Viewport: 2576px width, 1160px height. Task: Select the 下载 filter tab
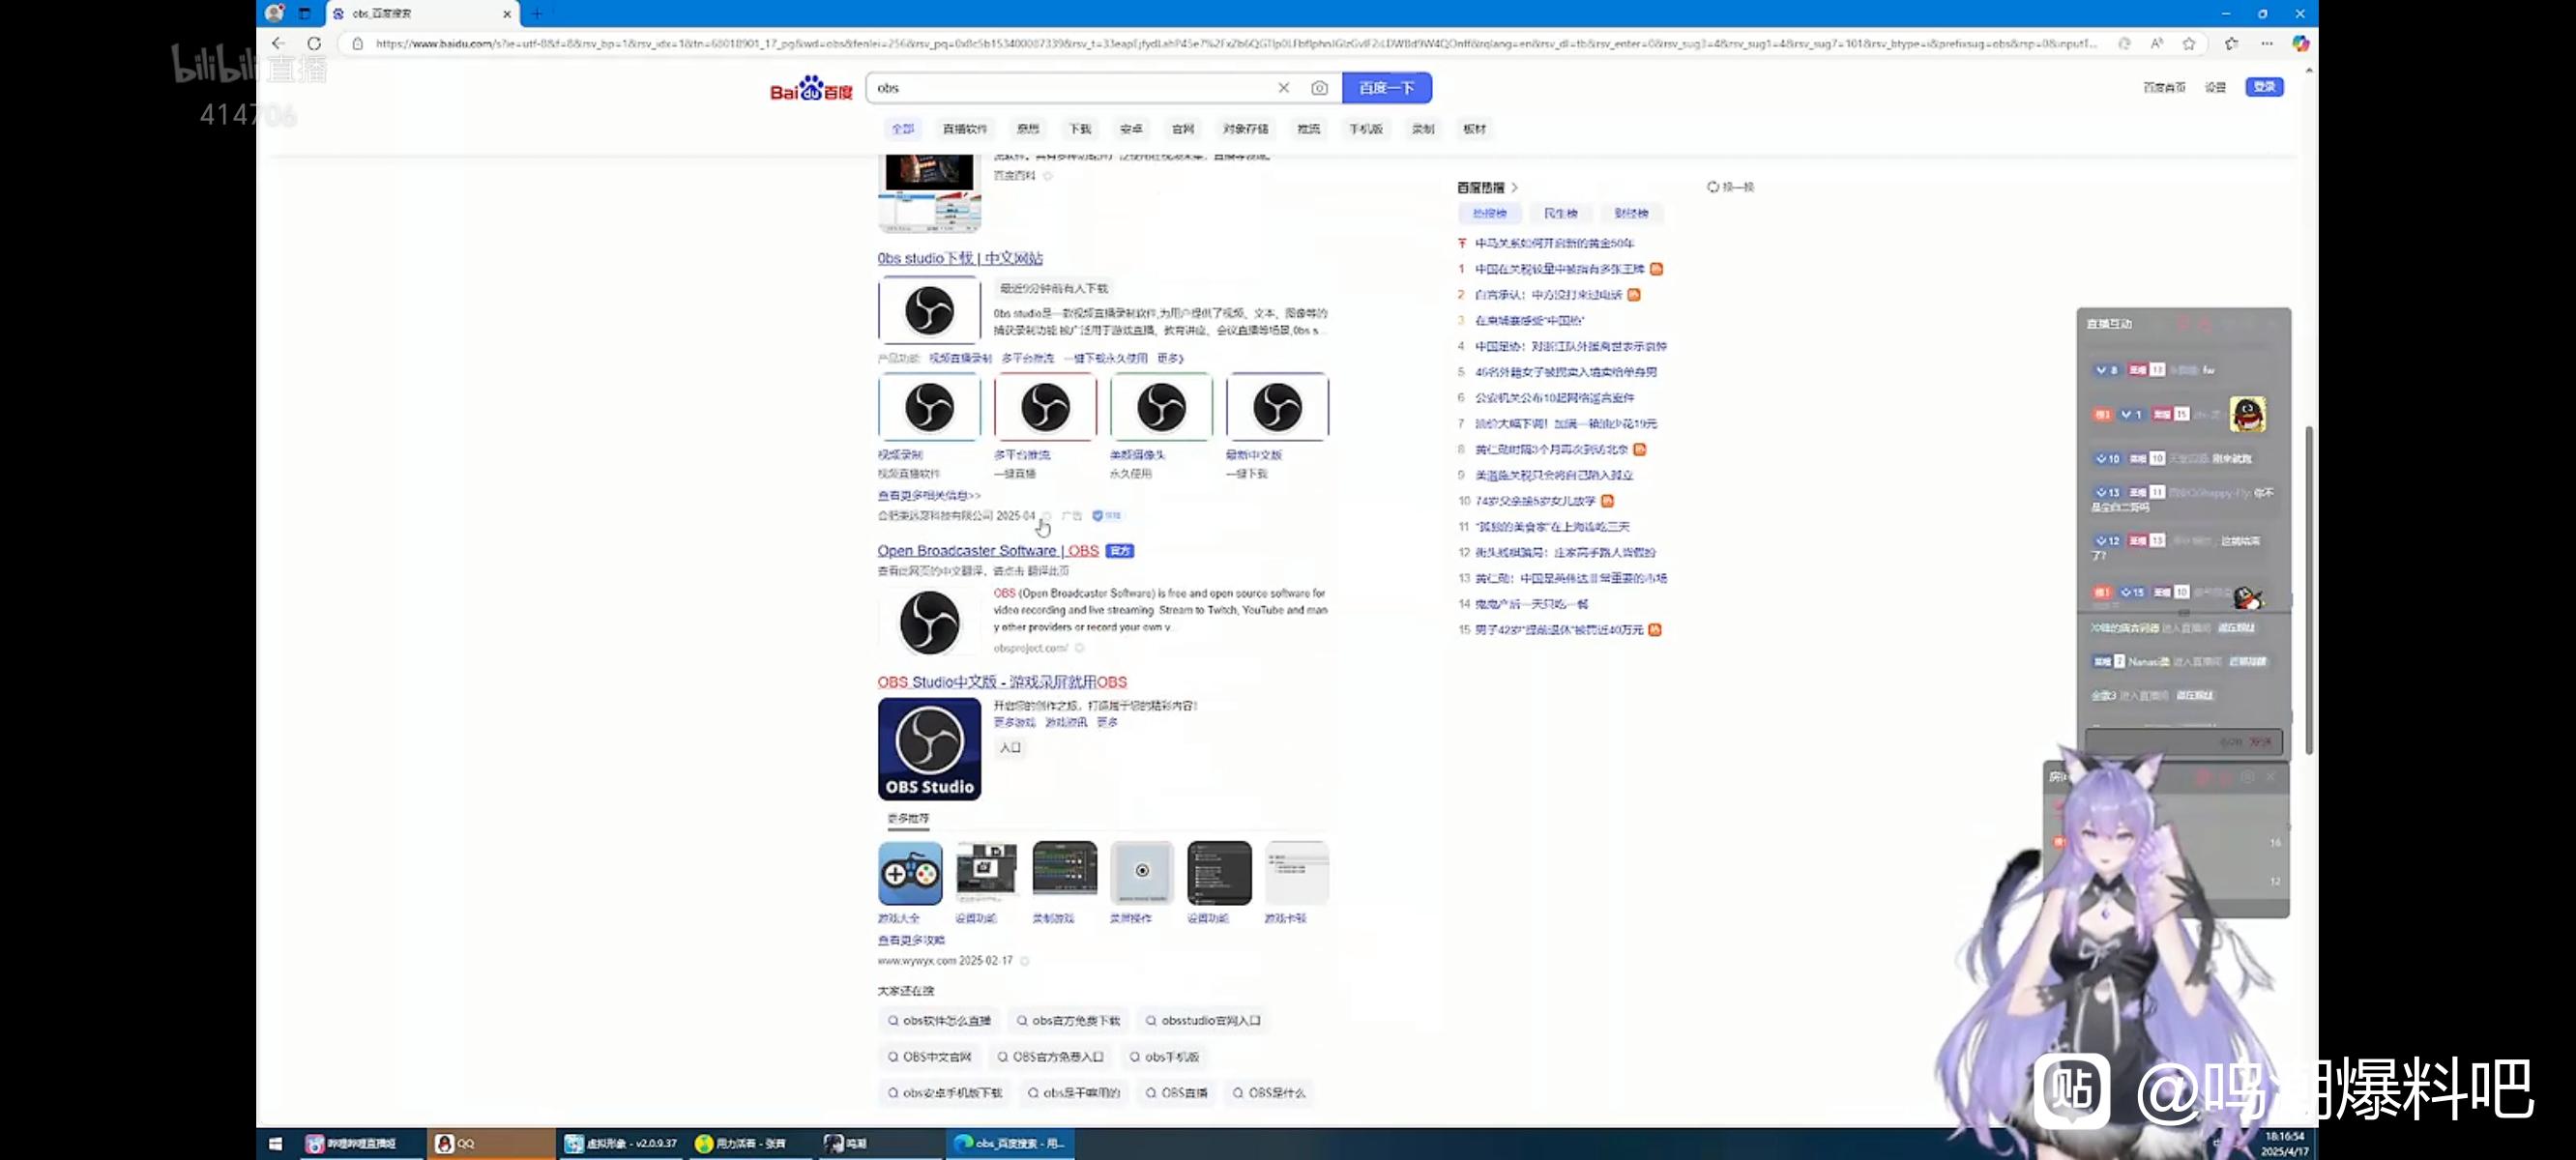1080,129
